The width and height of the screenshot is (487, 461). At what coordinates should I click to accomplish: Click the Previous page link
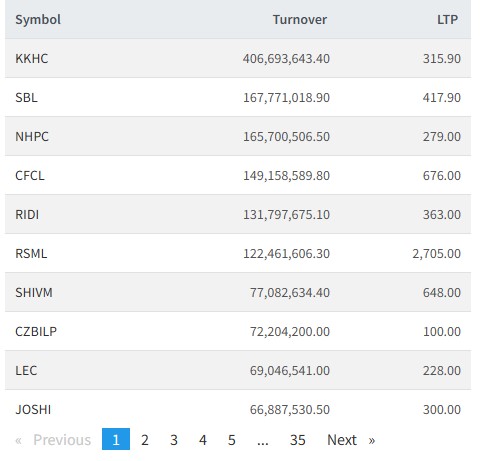click(x=53, y=440)
